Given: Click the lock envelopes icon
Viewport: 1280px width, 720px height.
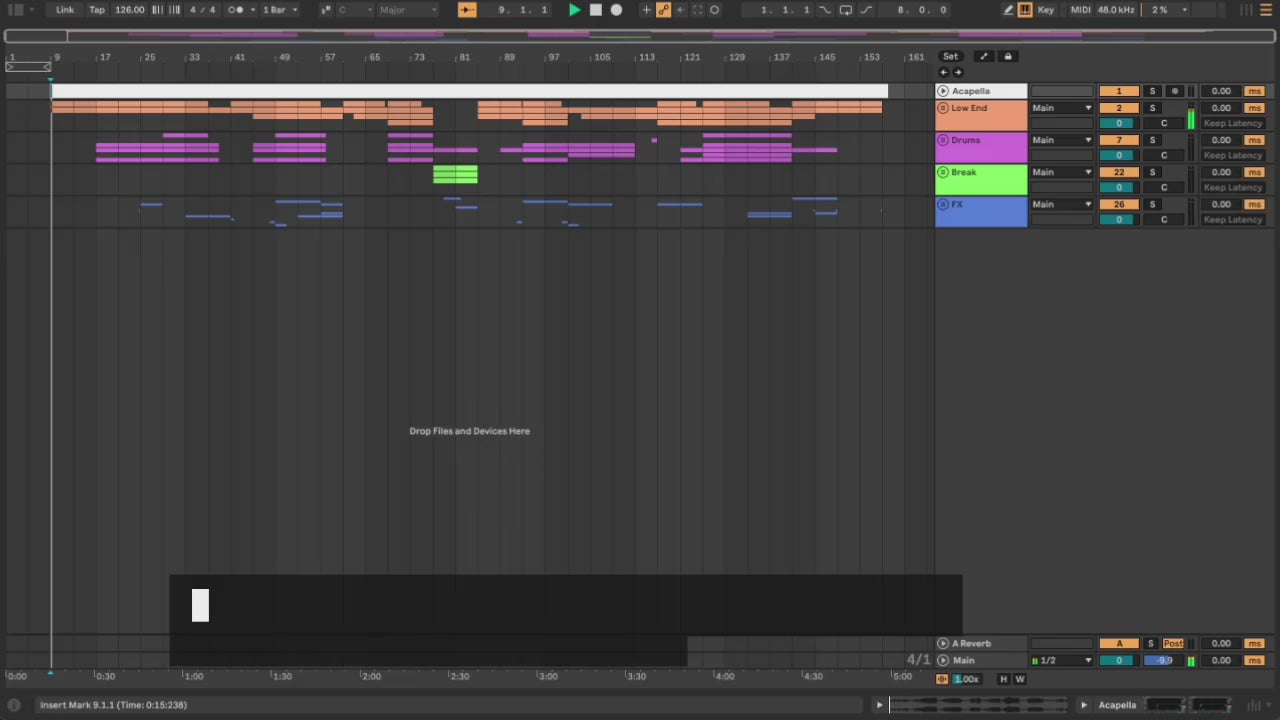Looking at the screenshot, I should [1008, 57].
